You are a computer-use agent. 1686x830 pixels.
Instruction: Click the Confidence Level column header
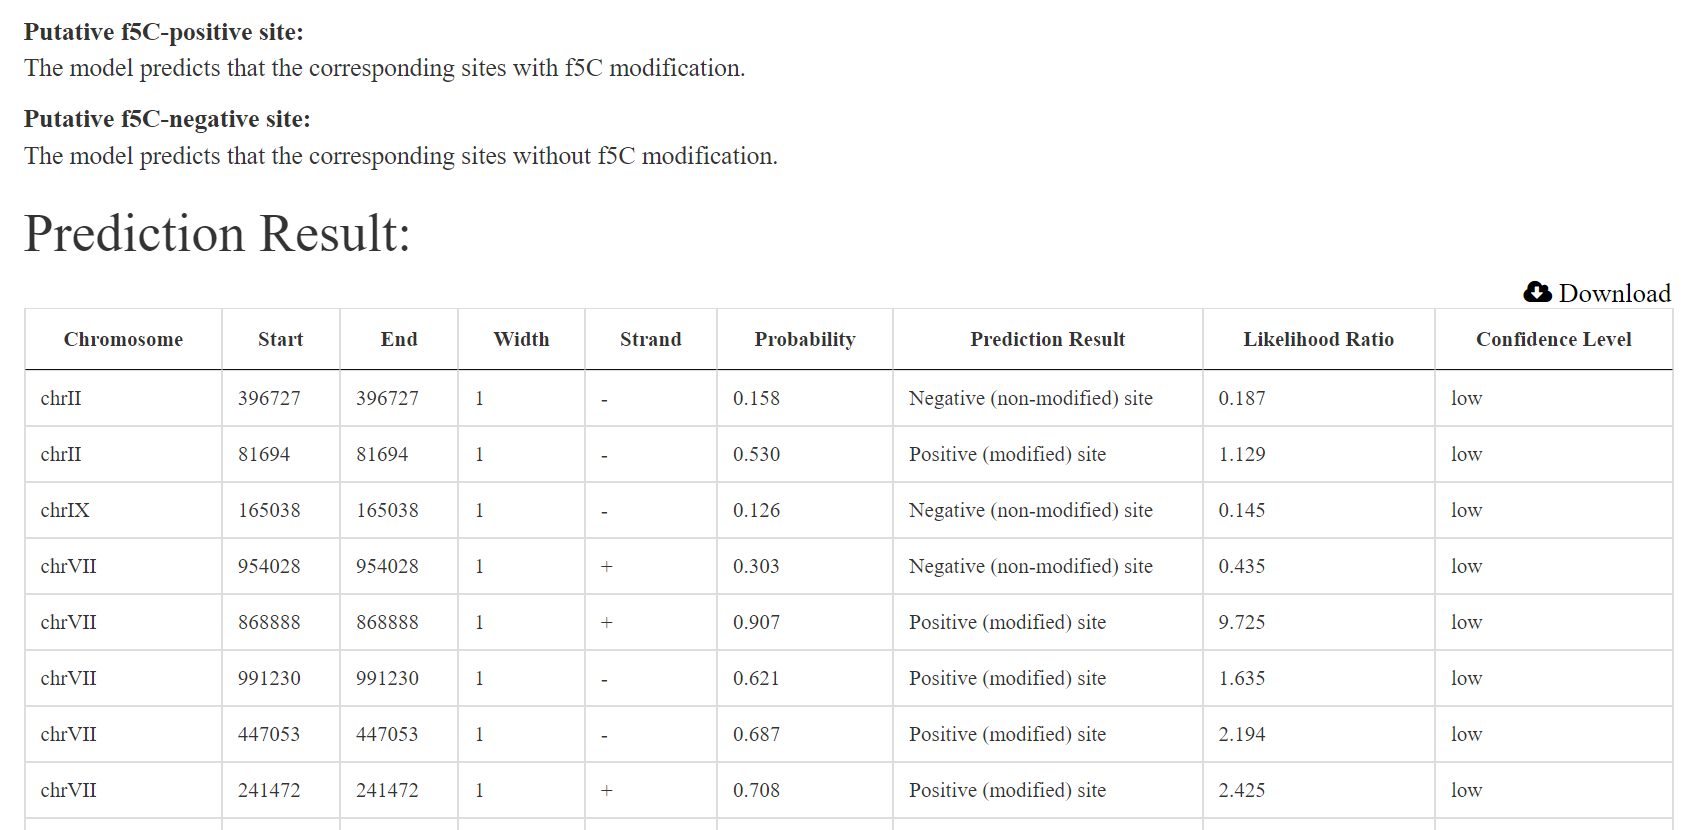1554,339
